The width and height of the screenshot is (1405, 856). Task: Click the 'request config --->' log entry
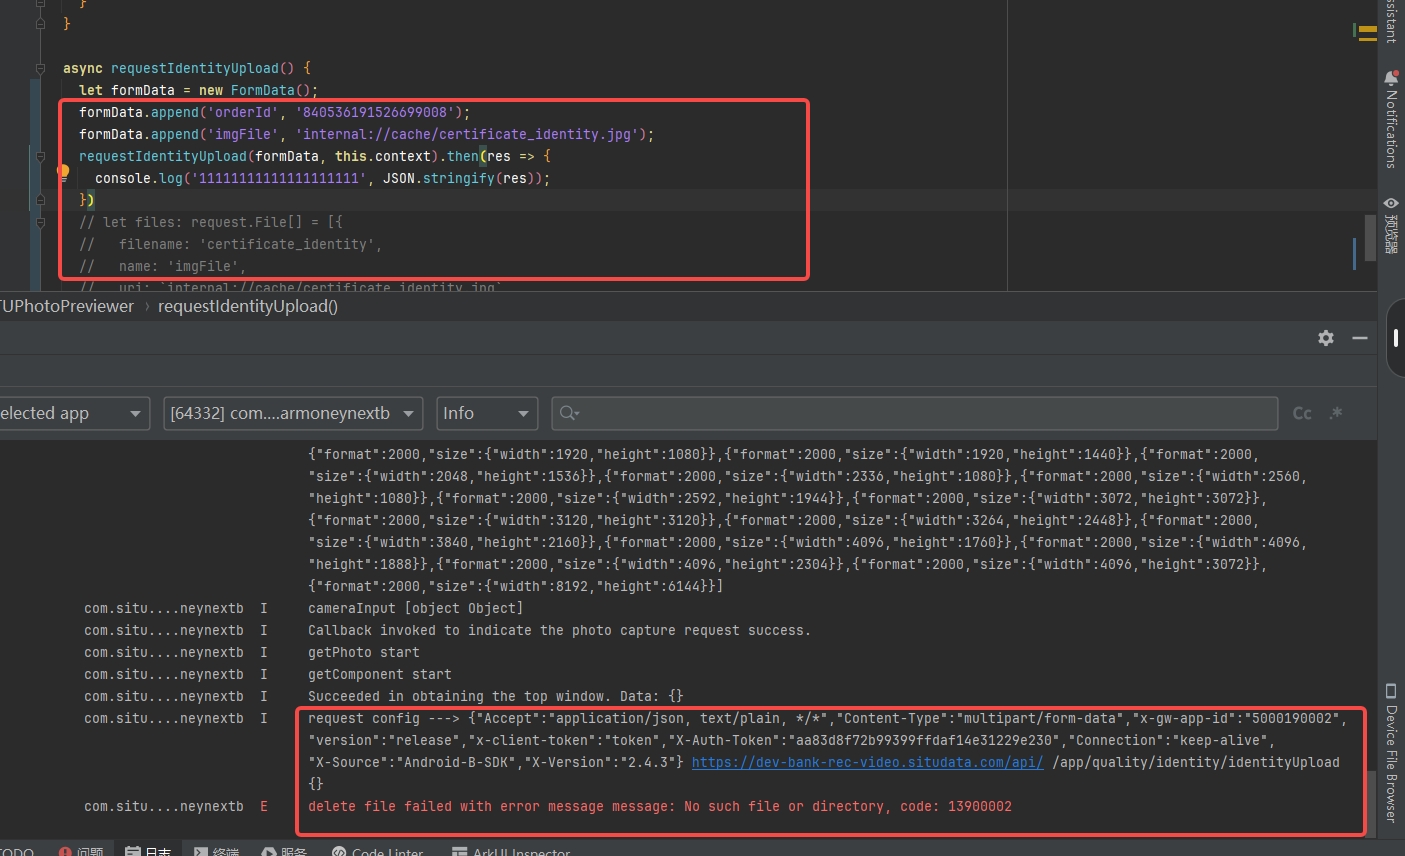[x=827, y=751]
